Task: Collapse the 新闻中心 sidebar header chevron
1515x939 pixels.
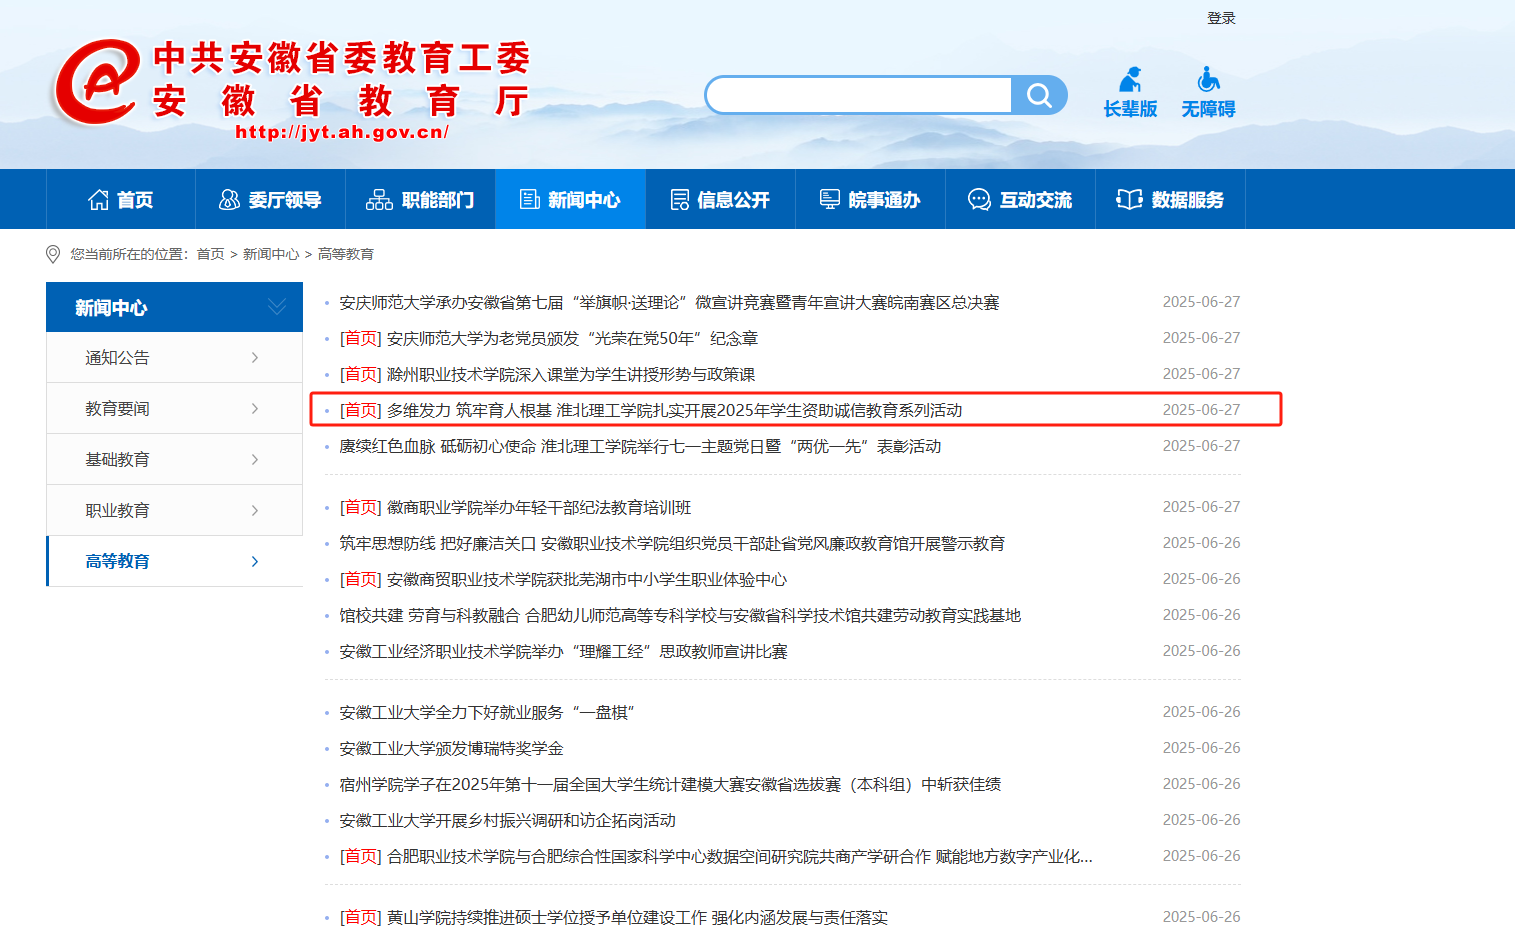Action: pyautogui.click(x=277, y=307)
